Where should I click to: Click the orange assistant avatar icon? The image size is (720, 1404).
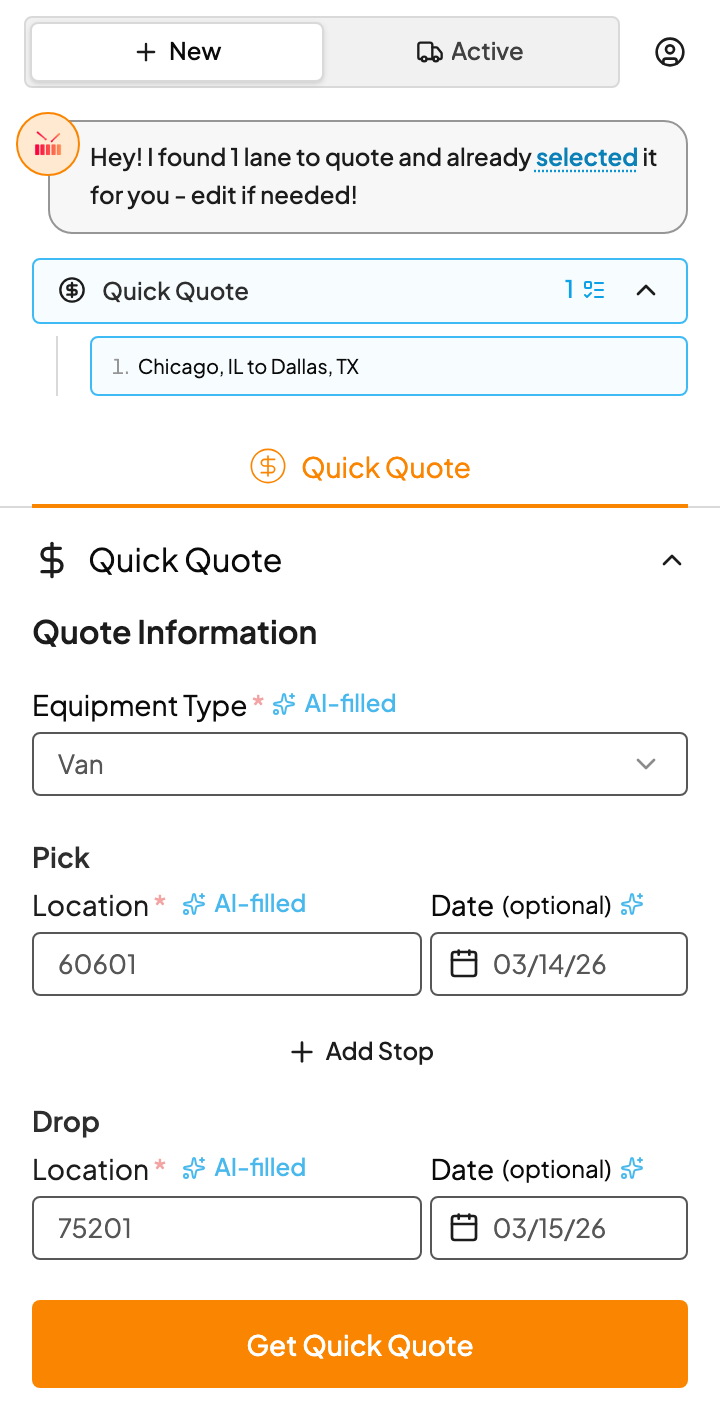48,145
